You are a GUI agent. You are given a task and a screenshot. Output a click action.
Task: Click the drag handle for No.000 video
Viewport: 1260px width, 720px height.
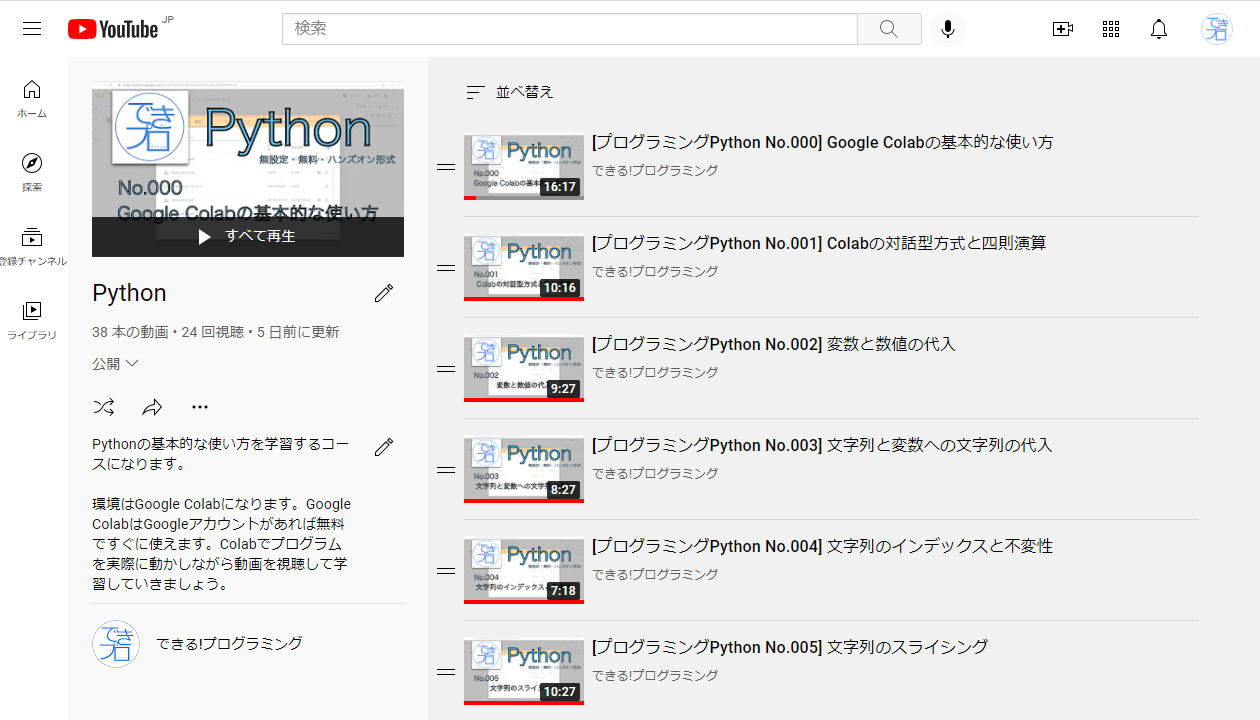pyautogui.click(x=447, y=167)
